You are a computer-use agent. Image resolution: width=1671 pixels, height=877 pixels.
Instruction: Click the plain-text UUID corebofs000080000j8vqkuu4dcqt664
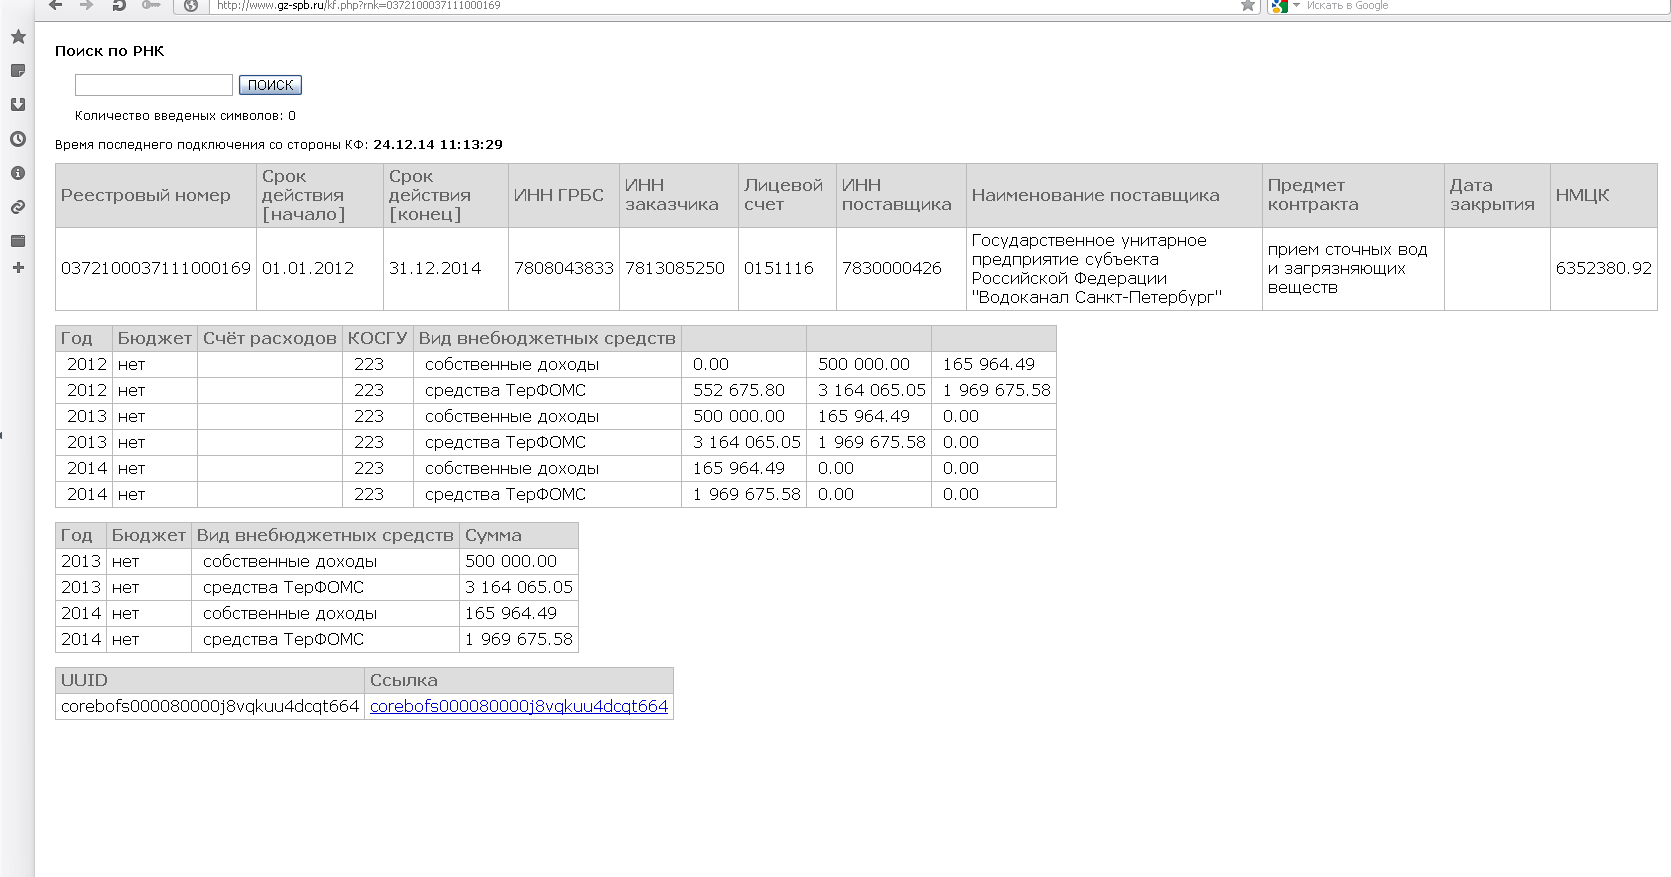210,706
